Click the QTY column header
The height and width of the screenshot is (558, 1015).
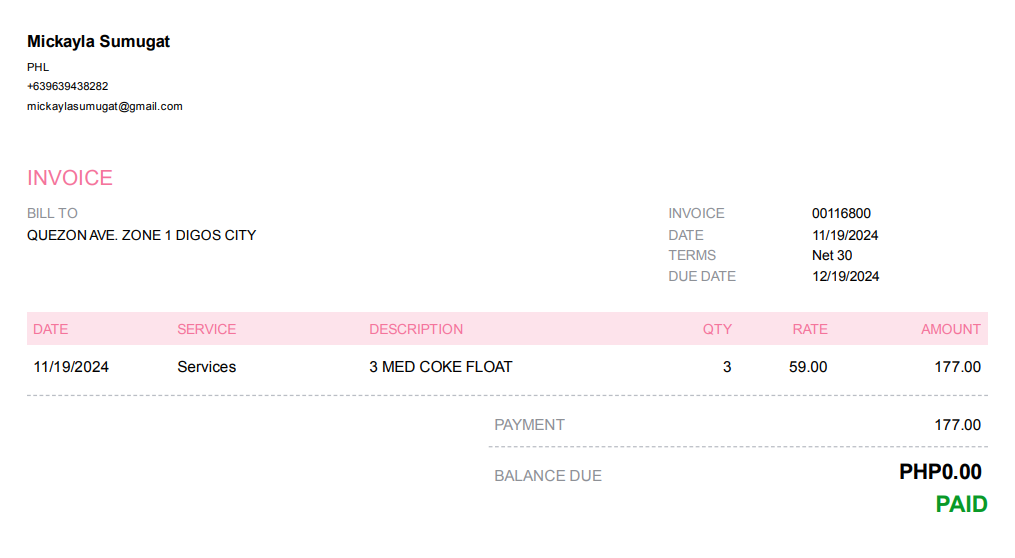pyautogui.click(x=717, y=329)
